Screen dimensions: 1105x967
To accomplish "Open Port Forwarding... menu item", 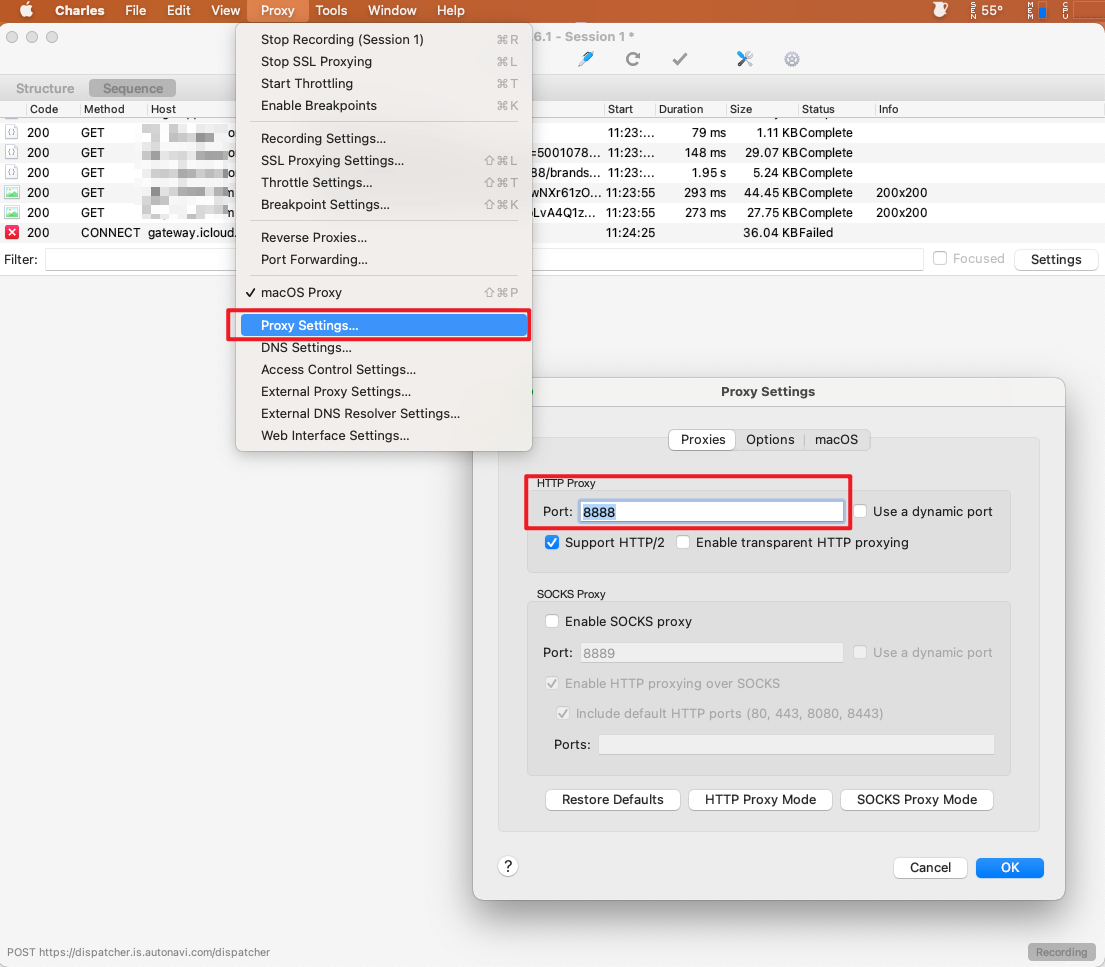I will pyautogui.click(x=383, y=259).
